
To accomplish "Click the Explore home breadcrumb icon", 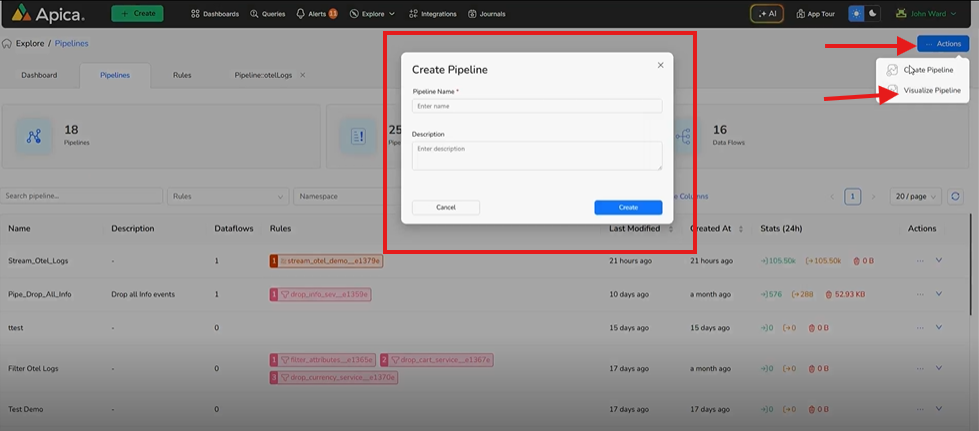I will [8, 44].
